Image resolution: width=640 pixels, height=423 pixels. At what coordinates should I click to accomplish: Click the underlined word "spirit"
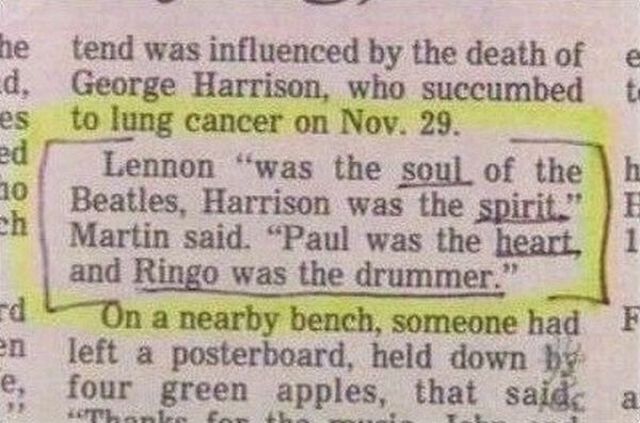pyautogui.click(x=522, y=208)
